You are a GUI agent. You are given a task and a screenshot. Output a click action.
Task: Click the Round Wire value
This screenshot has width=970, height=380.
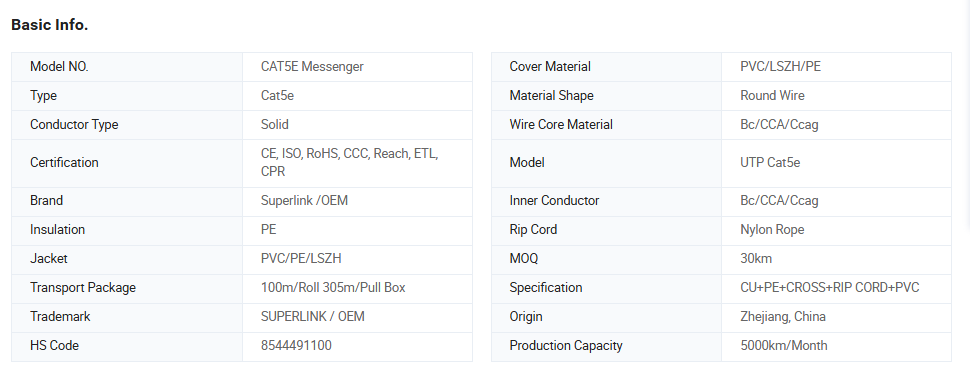pyautogui.click(x=772, y=96)
